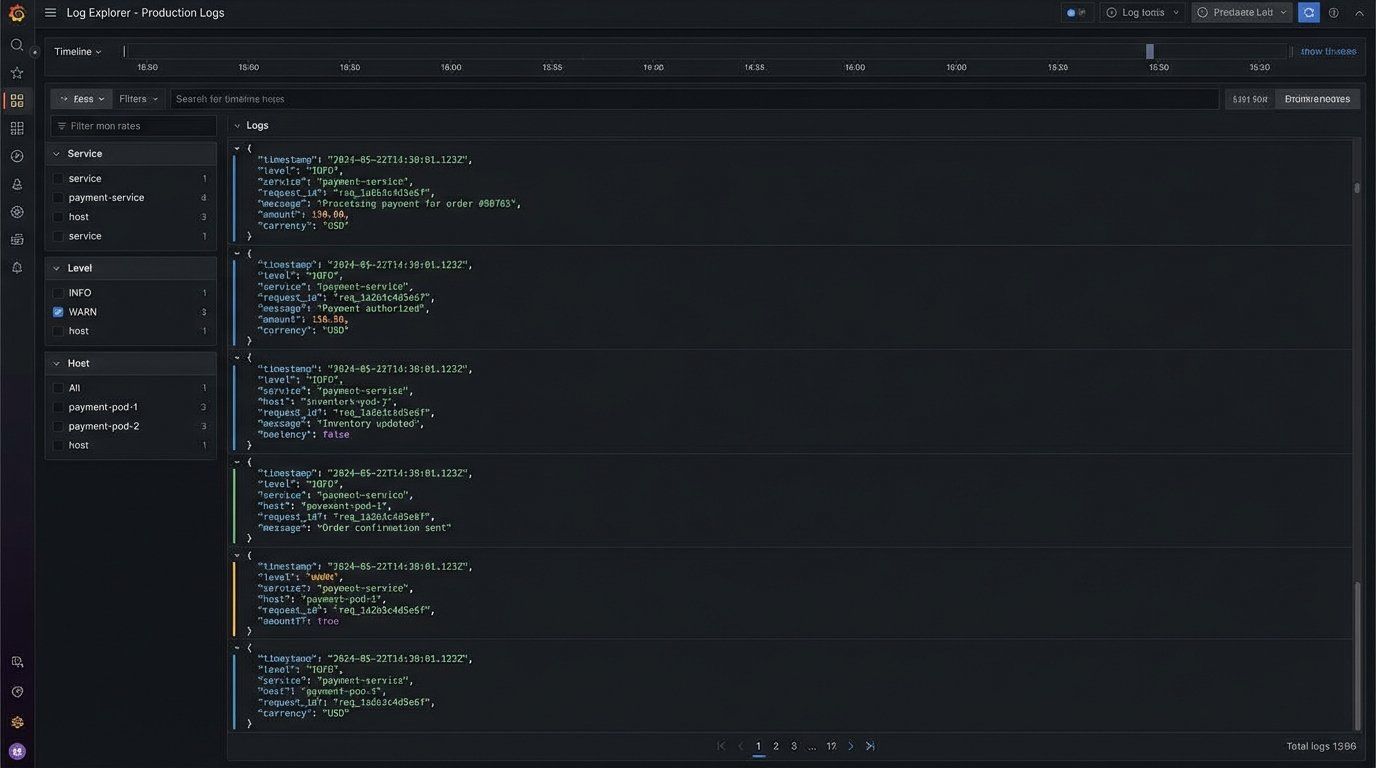Open the hamburger navigation menu
The width and height of the screenshot is (1376, 768).
pos(49,12)
